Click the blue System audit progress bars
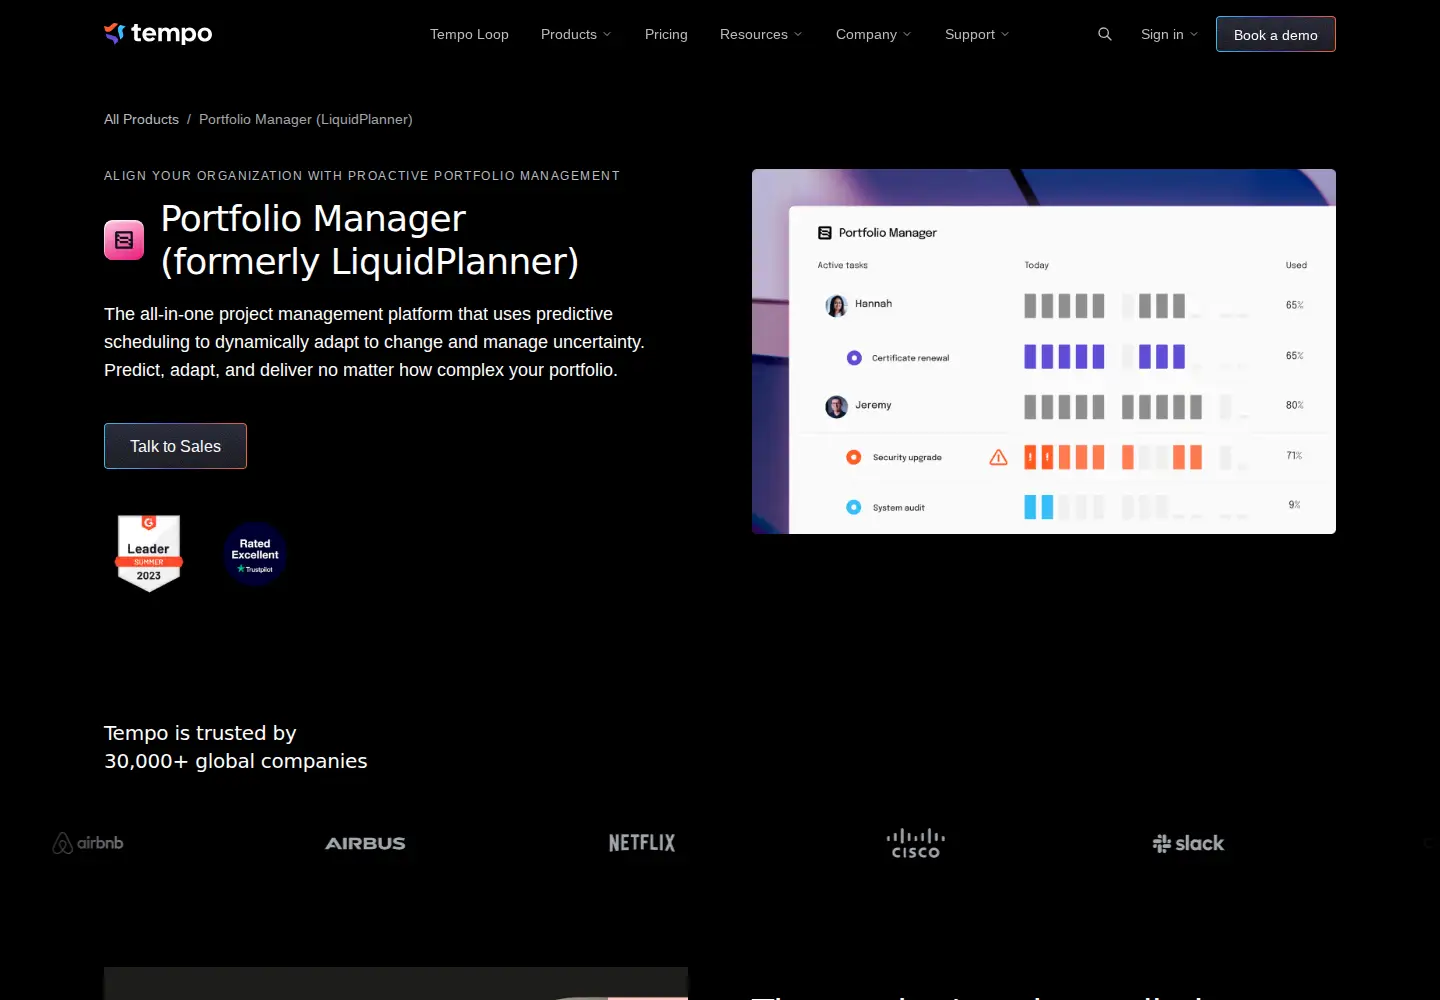 [1039, 507]
